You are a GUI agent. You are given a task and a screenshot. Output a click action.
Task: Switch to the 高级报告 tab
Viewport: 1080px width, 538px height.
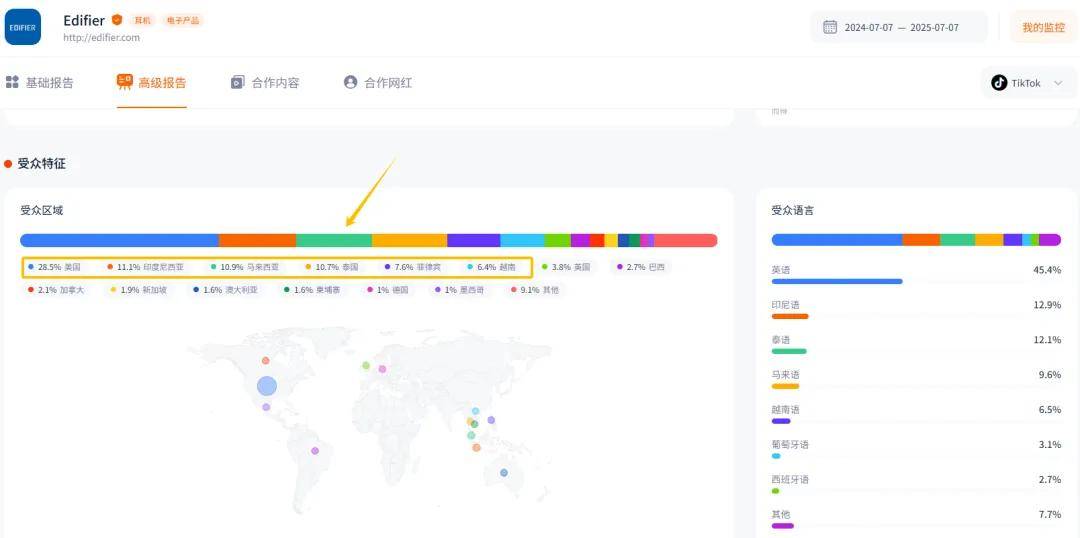coord(151,83)
